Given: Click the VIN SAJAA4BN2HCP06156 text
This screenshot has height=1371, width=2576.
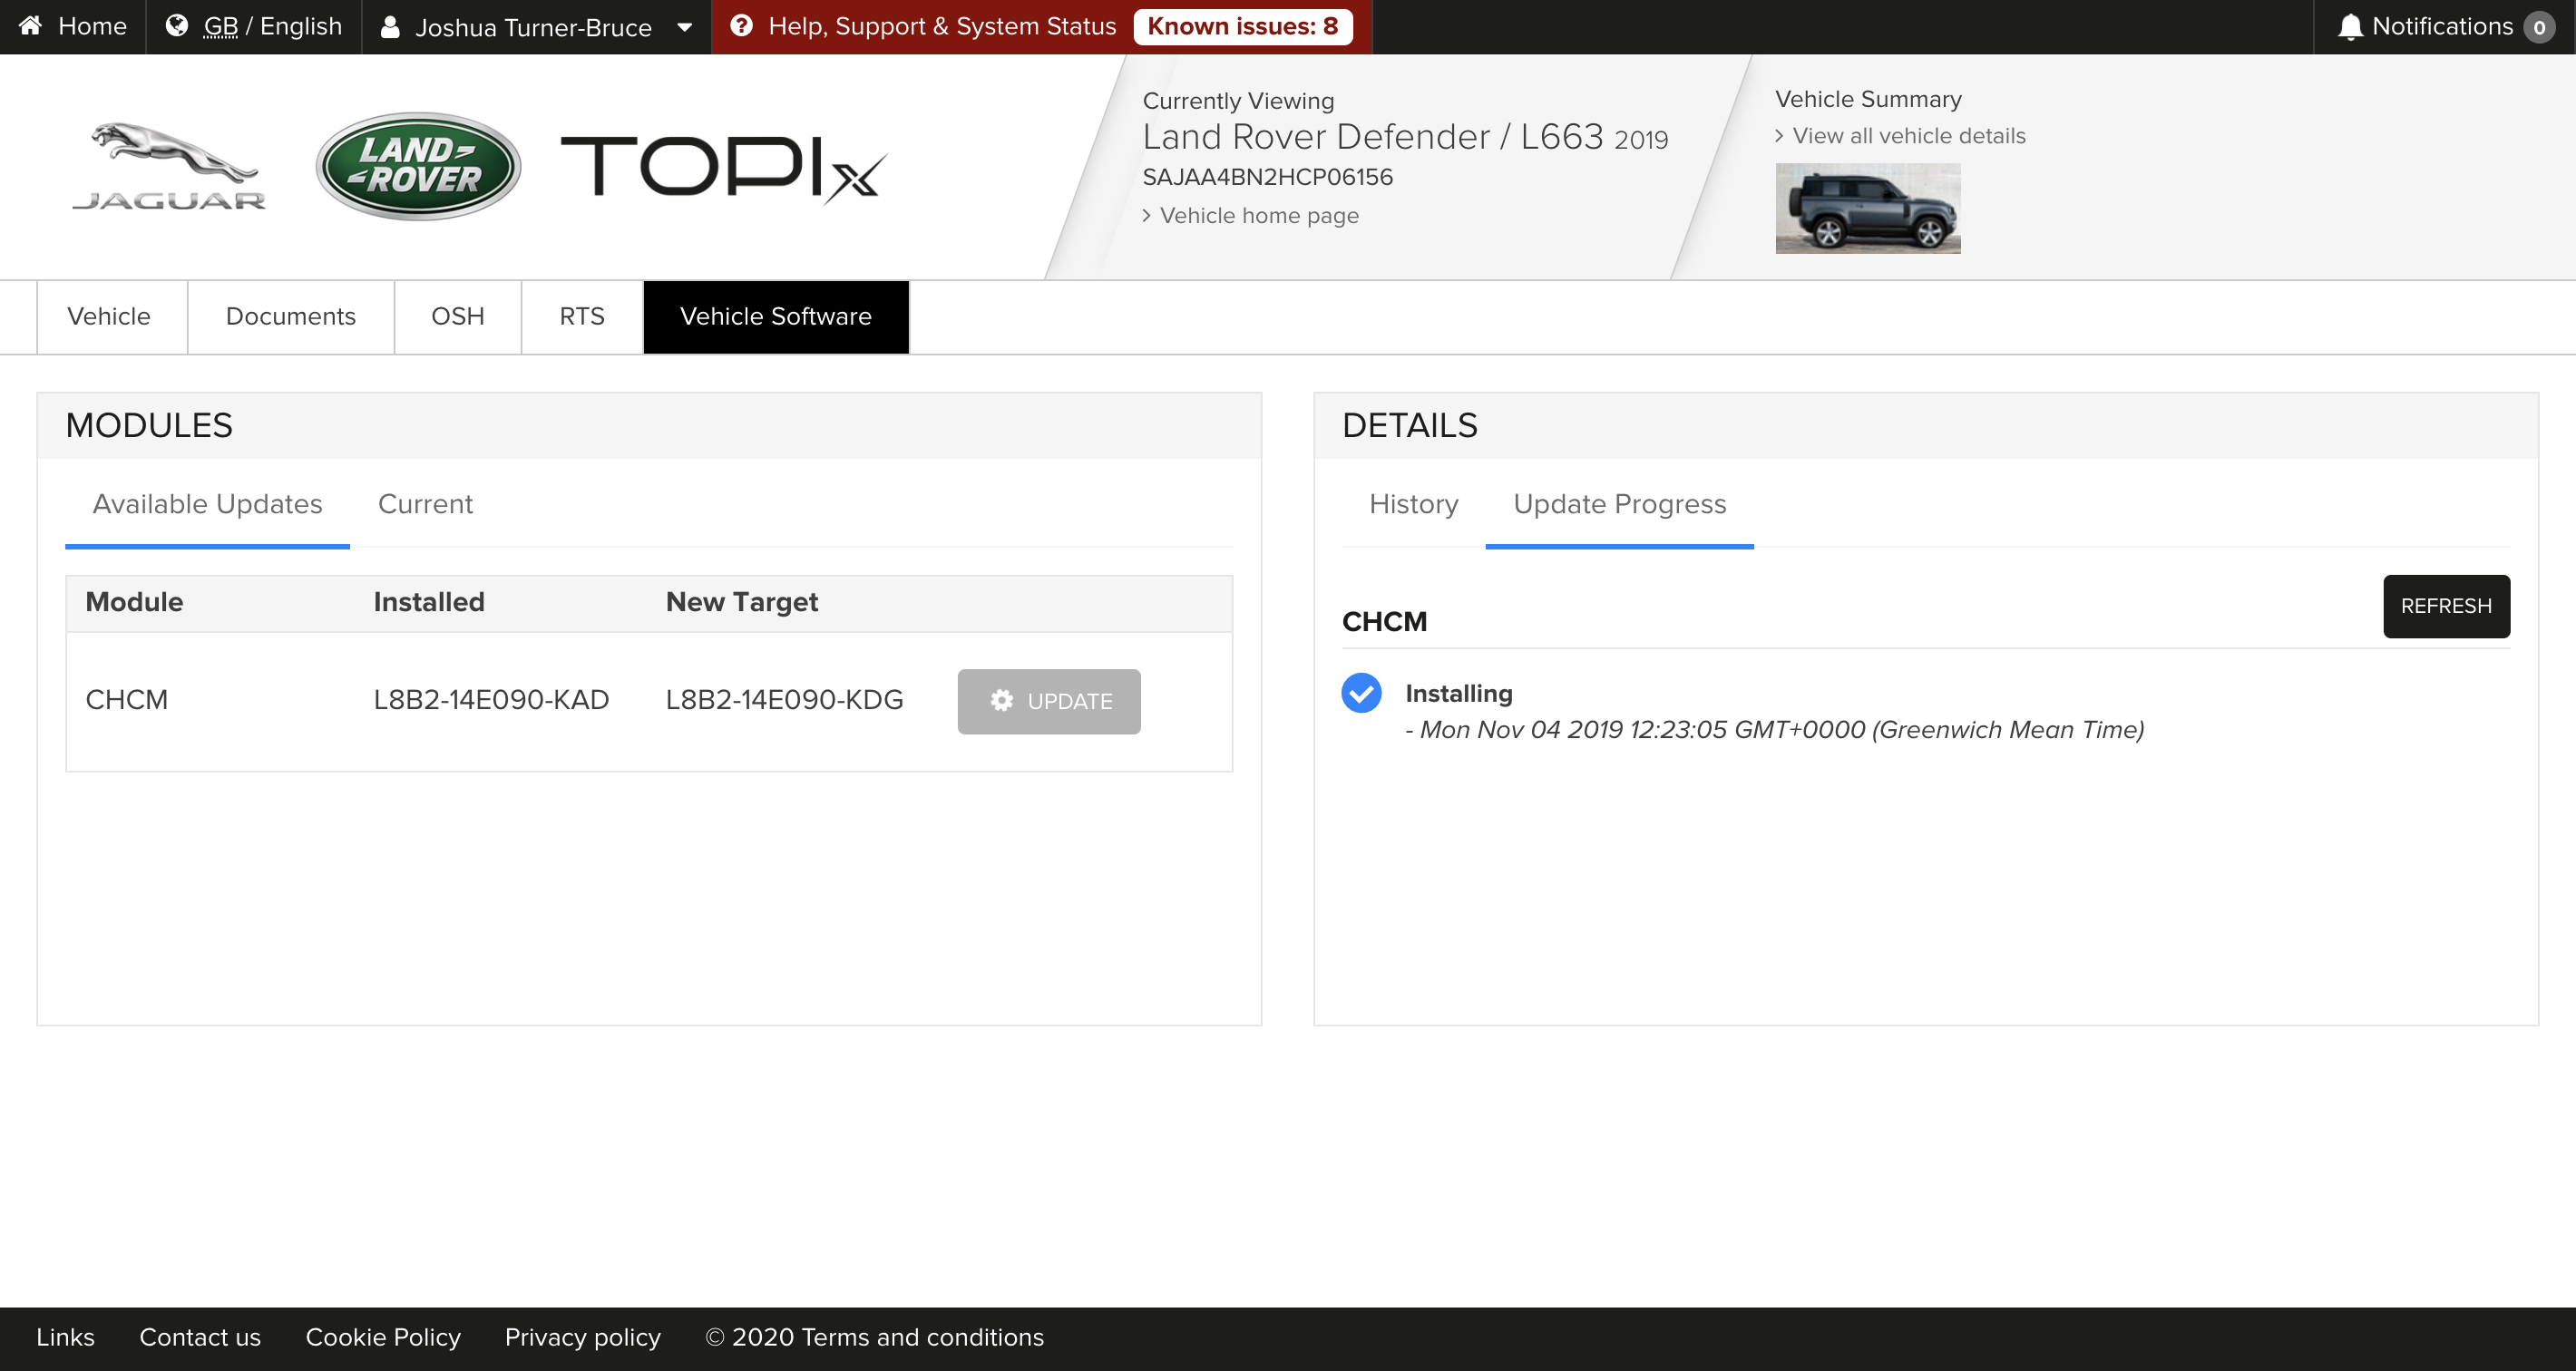Looking at the screenshot, I should [x=1267, y=177].
